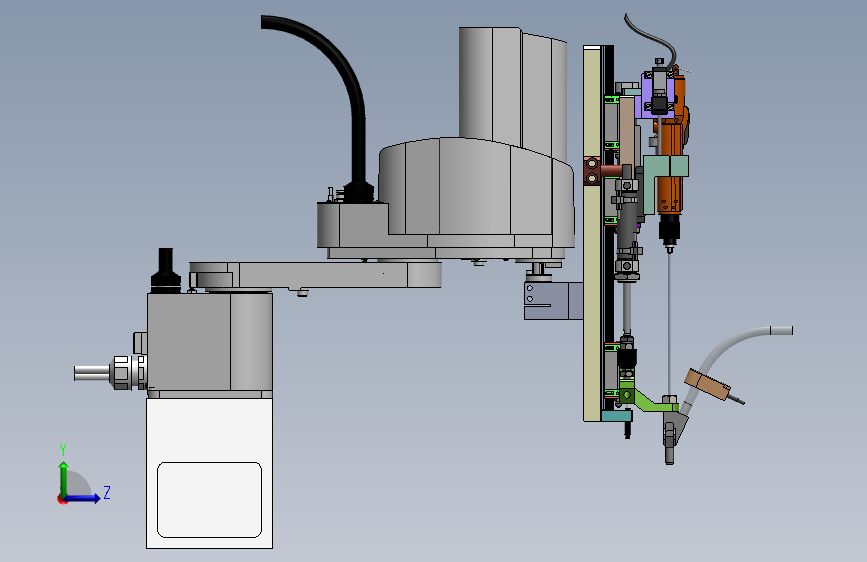Select the gray bracket joining robot to plate

[553, 301]
